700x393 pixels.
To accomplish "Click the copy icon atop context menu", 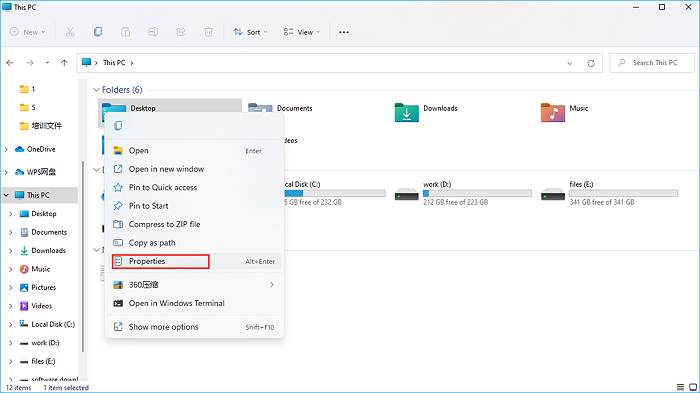I will point(118,125).
